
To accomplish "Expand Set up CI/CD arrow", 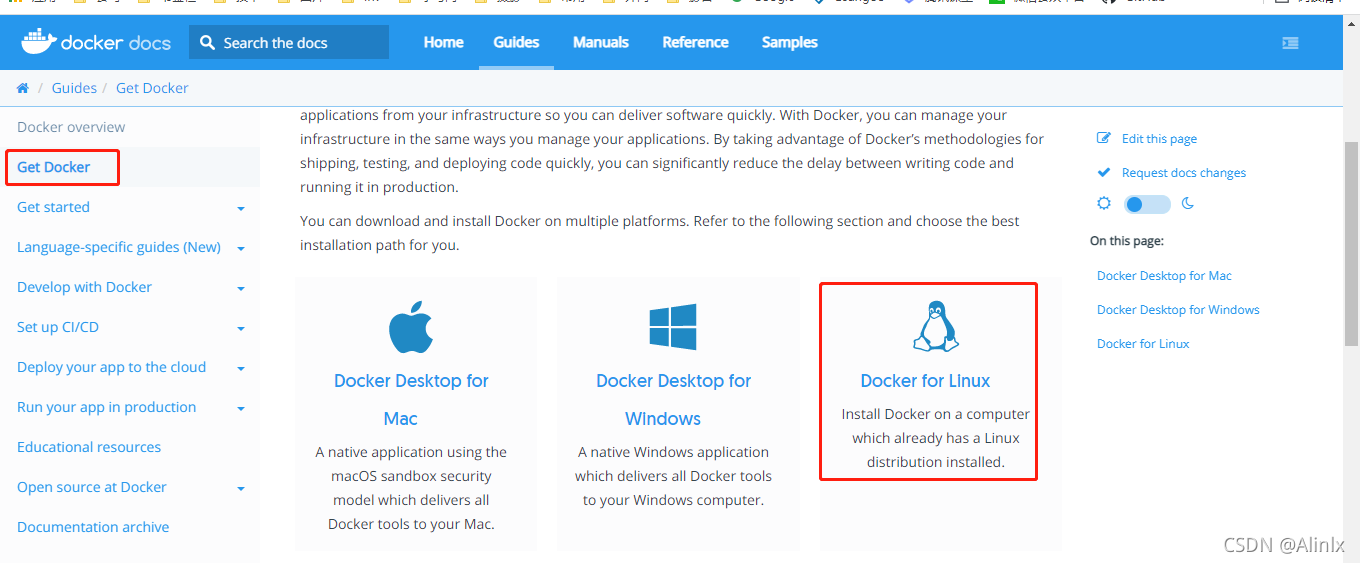I will tap(241, 329).
